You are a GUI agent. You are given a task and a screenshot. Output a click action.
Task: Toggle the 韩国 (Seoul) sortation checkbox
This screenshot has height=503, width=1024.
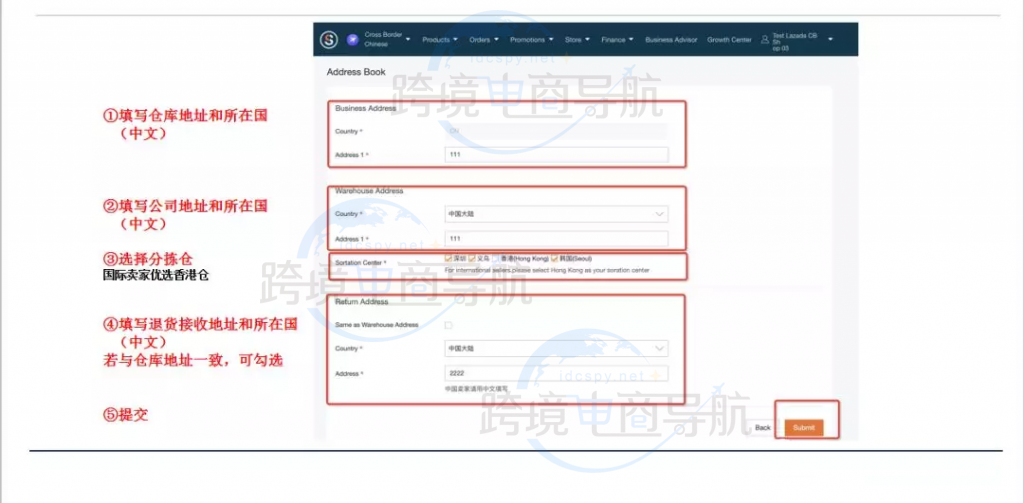tap(554, 259)
